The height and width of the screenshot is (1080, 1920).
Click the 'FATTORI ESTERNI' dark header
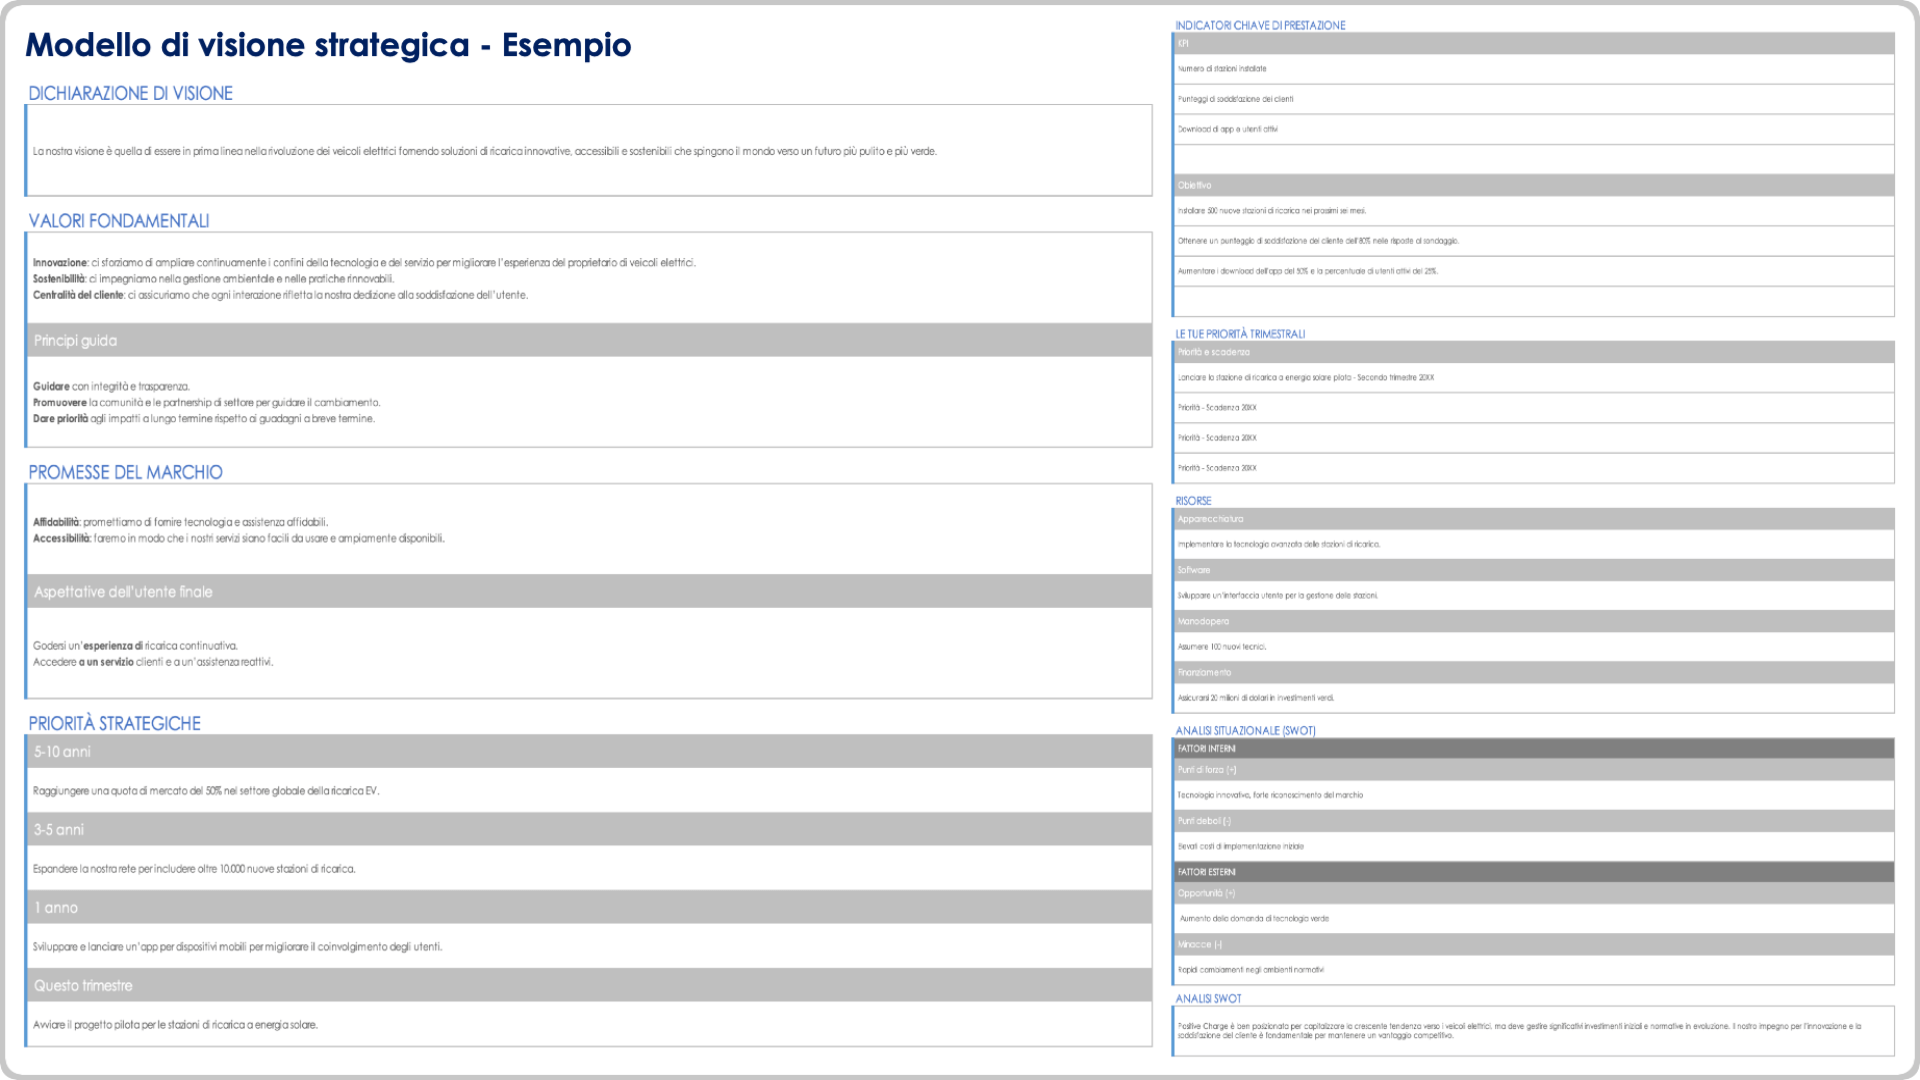1534,872
